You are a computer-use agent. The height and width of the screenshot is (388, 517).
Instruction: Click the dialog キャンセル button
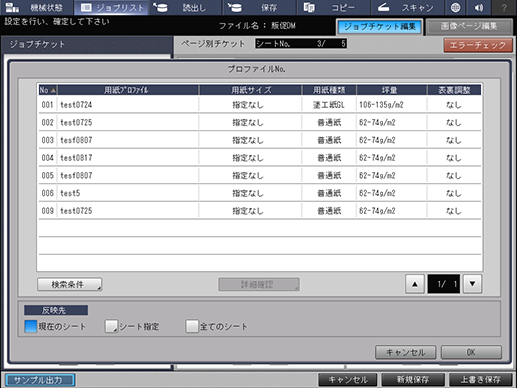click(406, 352)
